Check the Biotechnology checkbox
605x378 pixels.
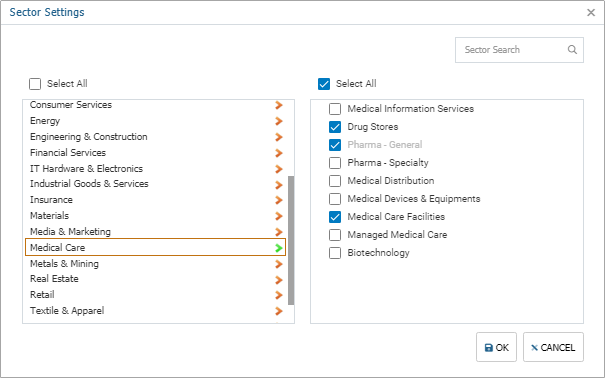click(x=335, y=253)
